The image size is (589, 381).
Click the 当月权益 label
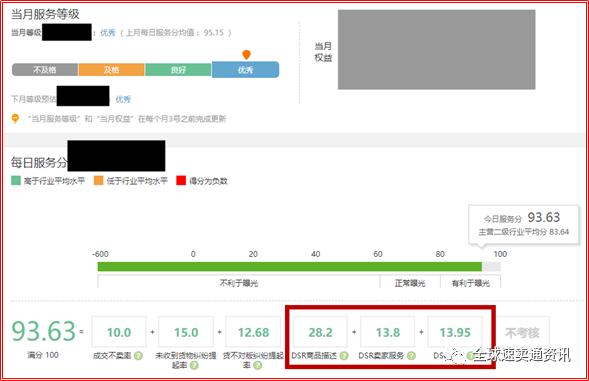[323, 52]
